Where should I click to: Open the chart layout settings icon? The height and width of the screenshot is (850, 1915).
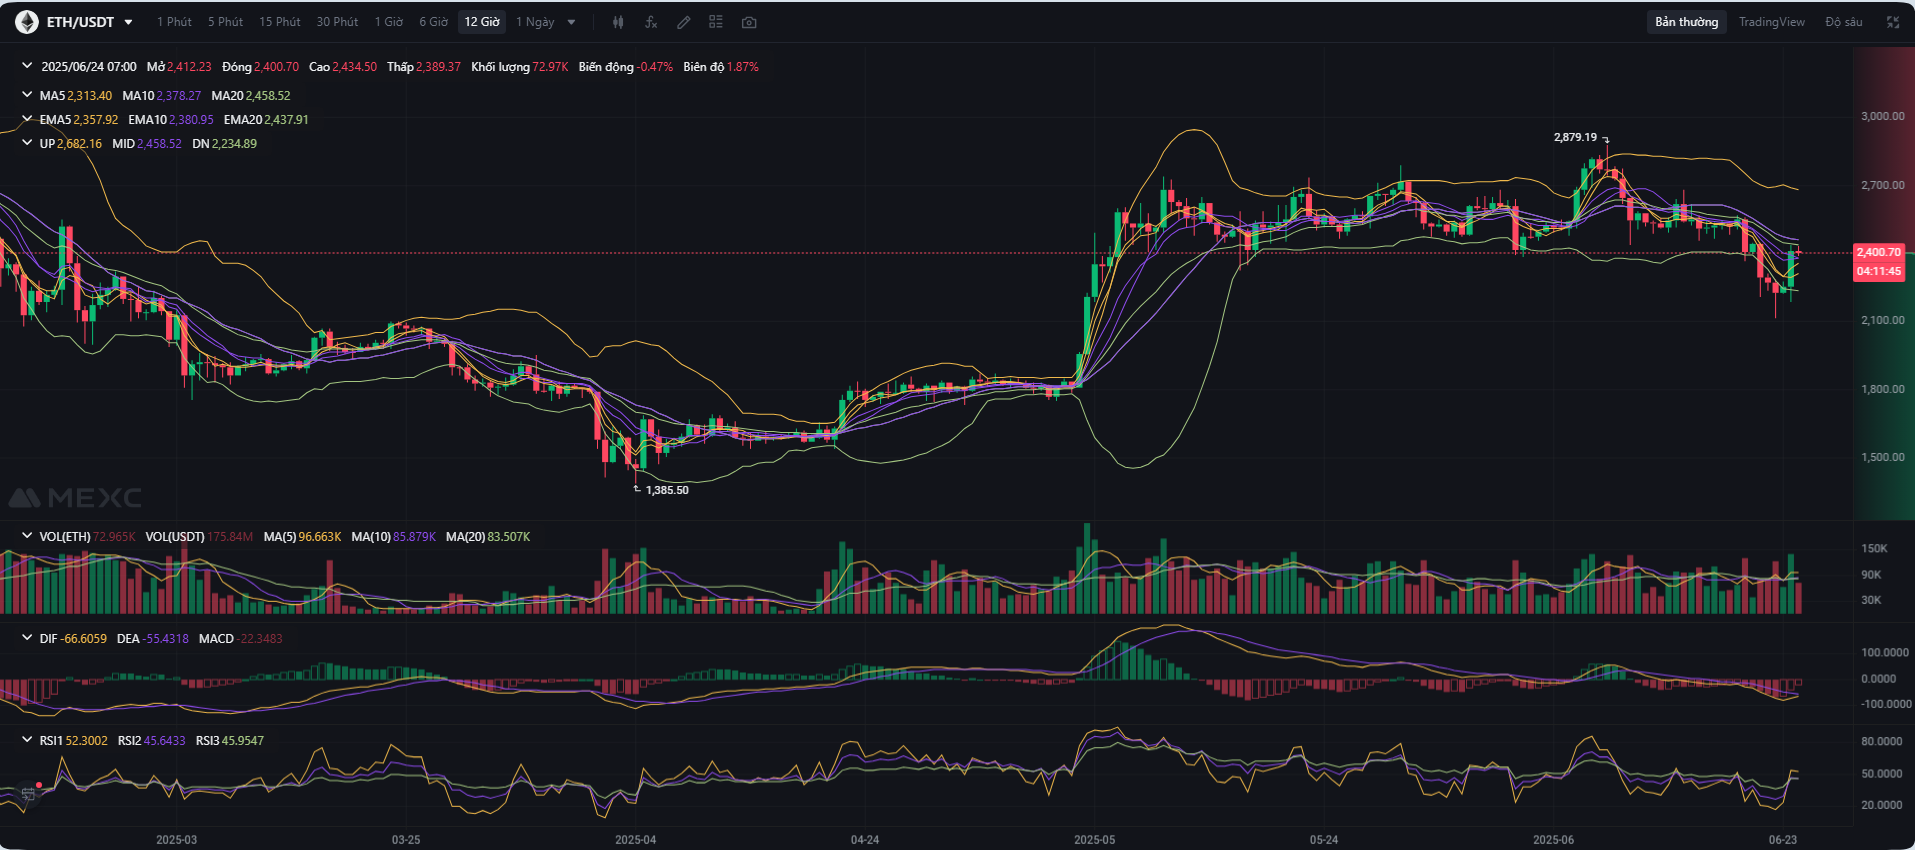716,22
